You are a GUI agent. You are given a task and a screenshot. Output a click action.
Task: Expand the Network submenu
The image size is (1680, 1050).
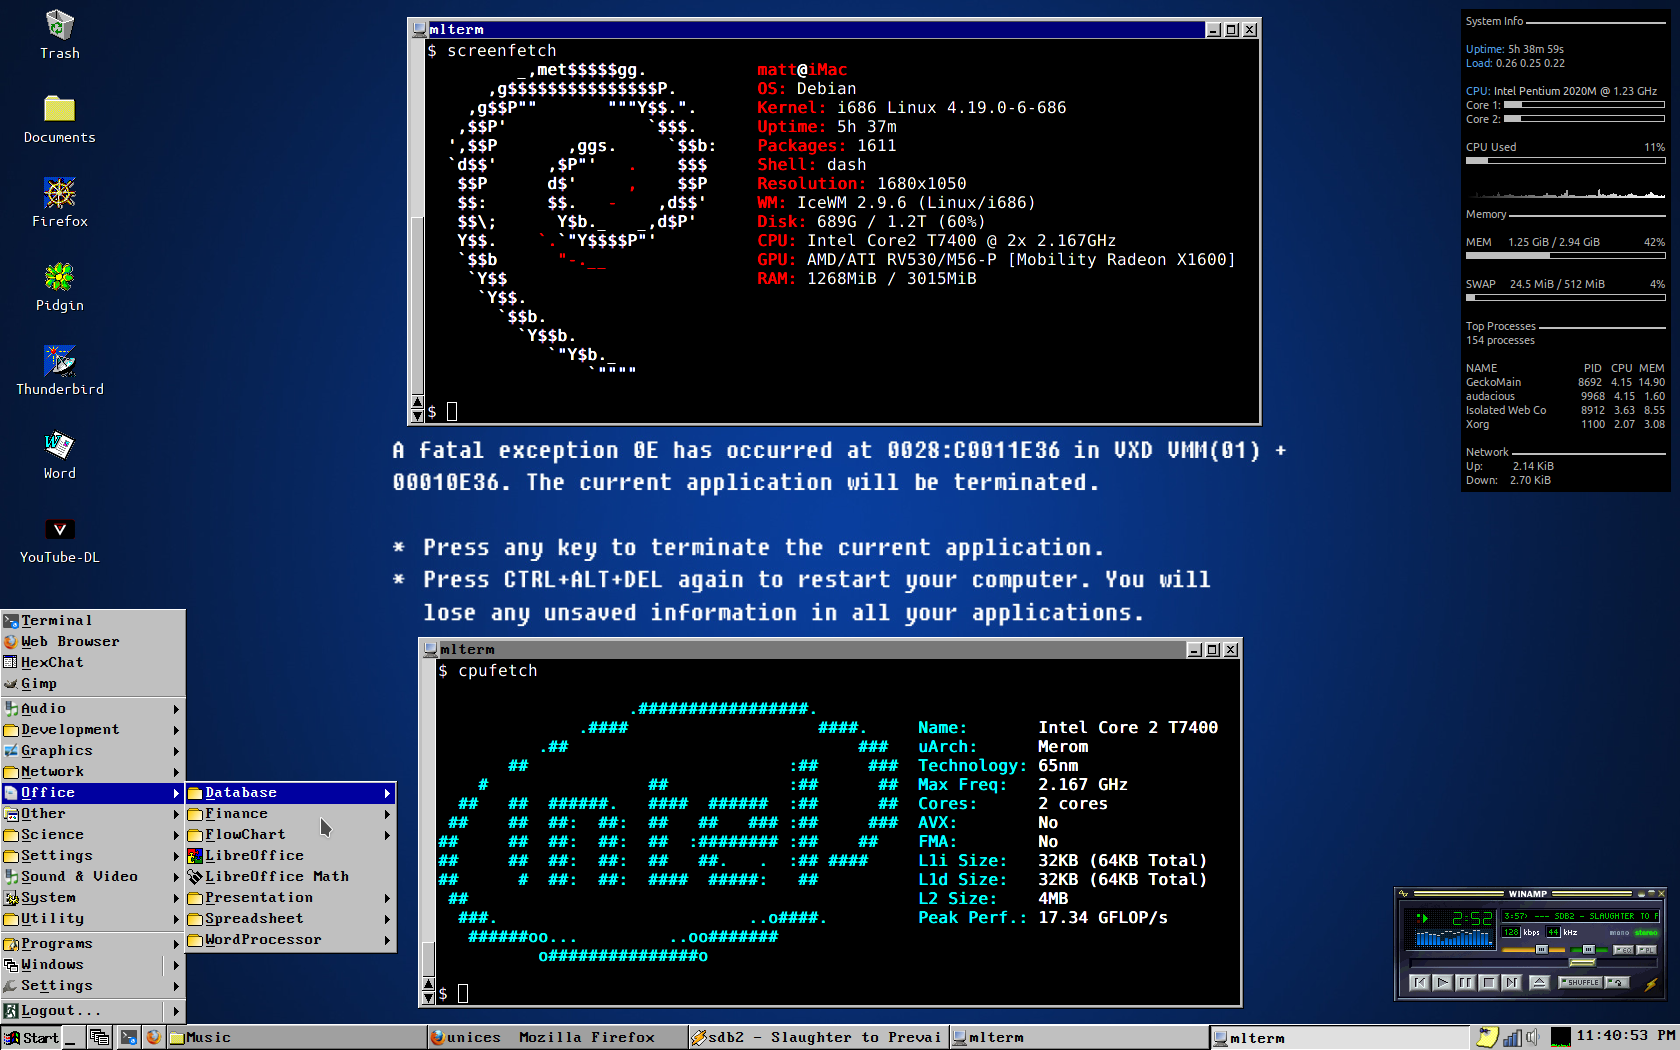(93, 772)
